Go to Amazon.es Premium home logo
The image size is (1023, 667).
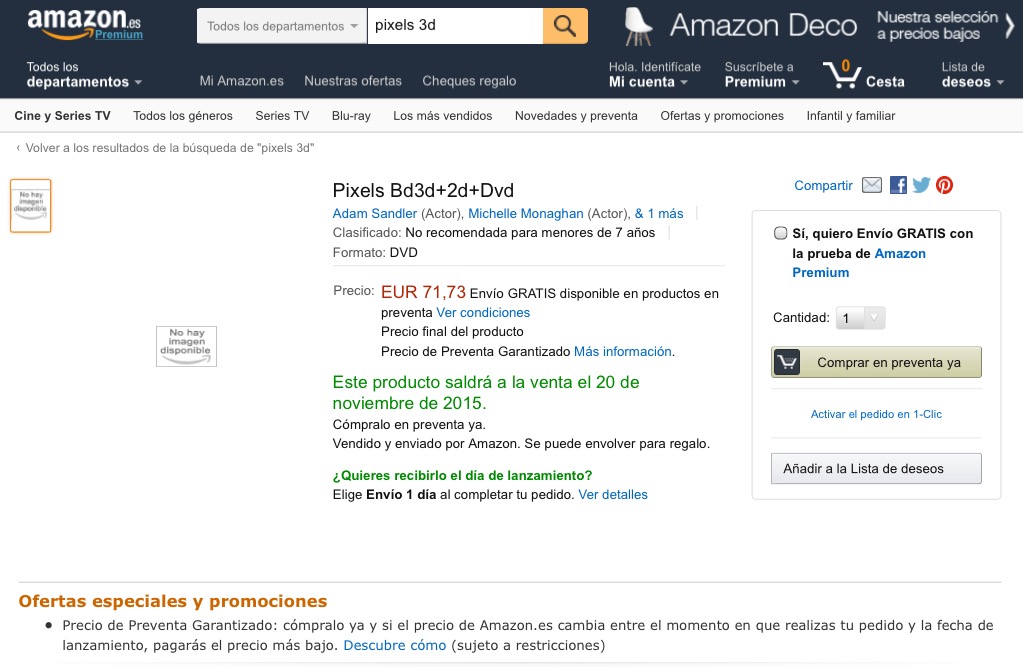coord(84,24)
